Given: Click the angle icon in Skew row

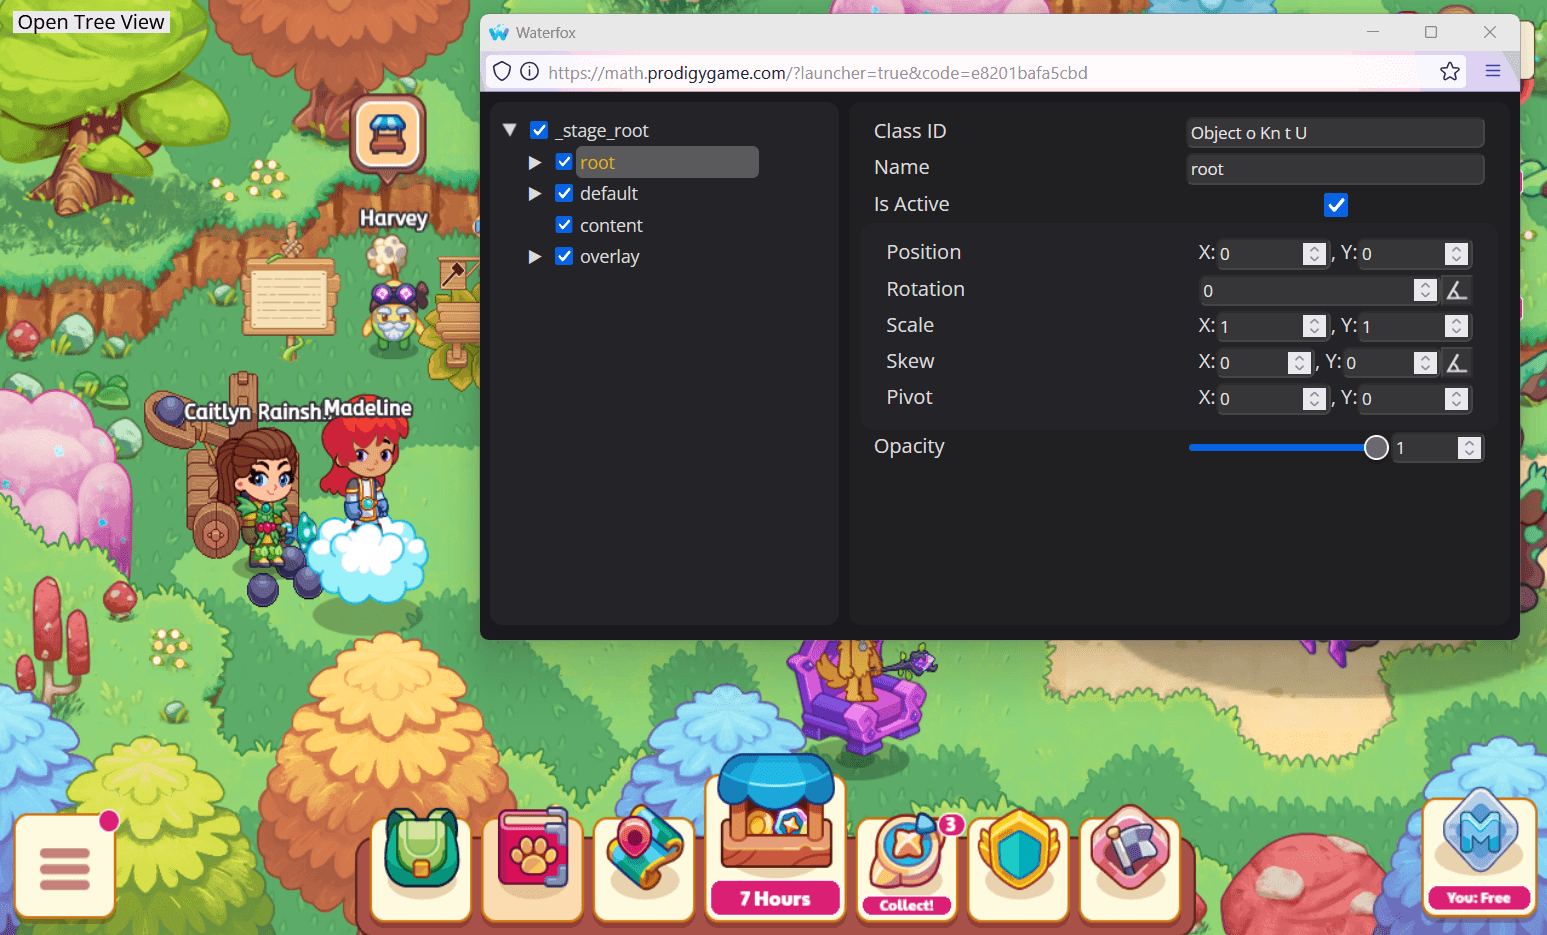Looking at the screenshot, I should (x=1457, y=363).
